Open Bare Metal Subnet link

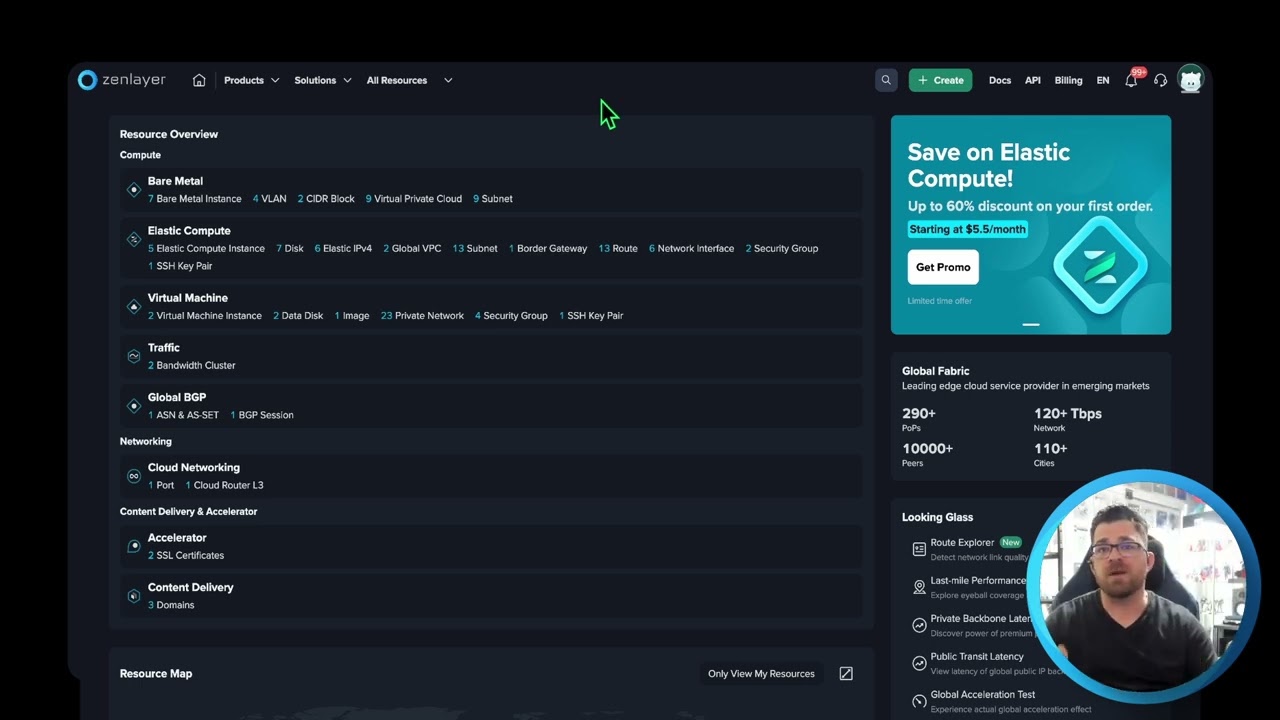pos(493,199)
